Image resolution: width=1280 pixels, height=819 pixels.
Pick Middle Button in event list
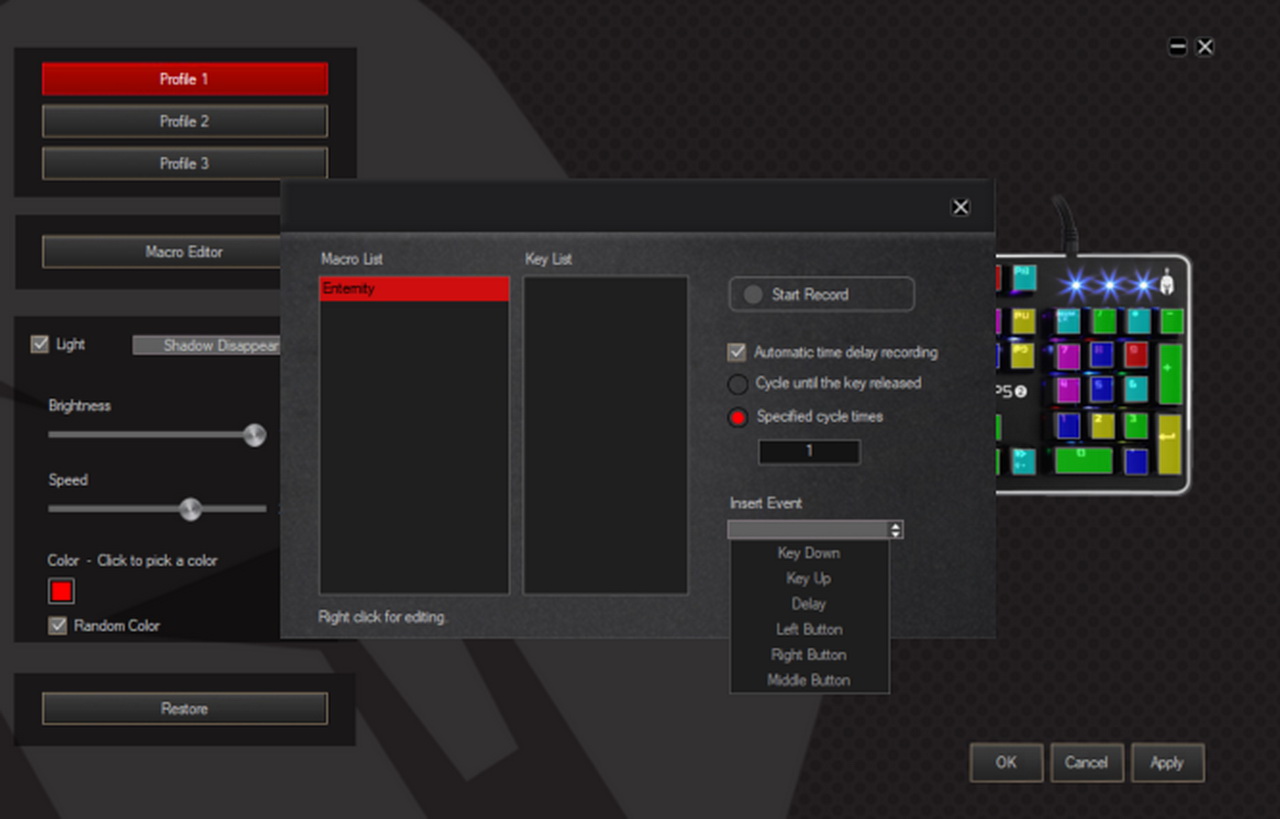pyautogui.click(x=808, y=680)
